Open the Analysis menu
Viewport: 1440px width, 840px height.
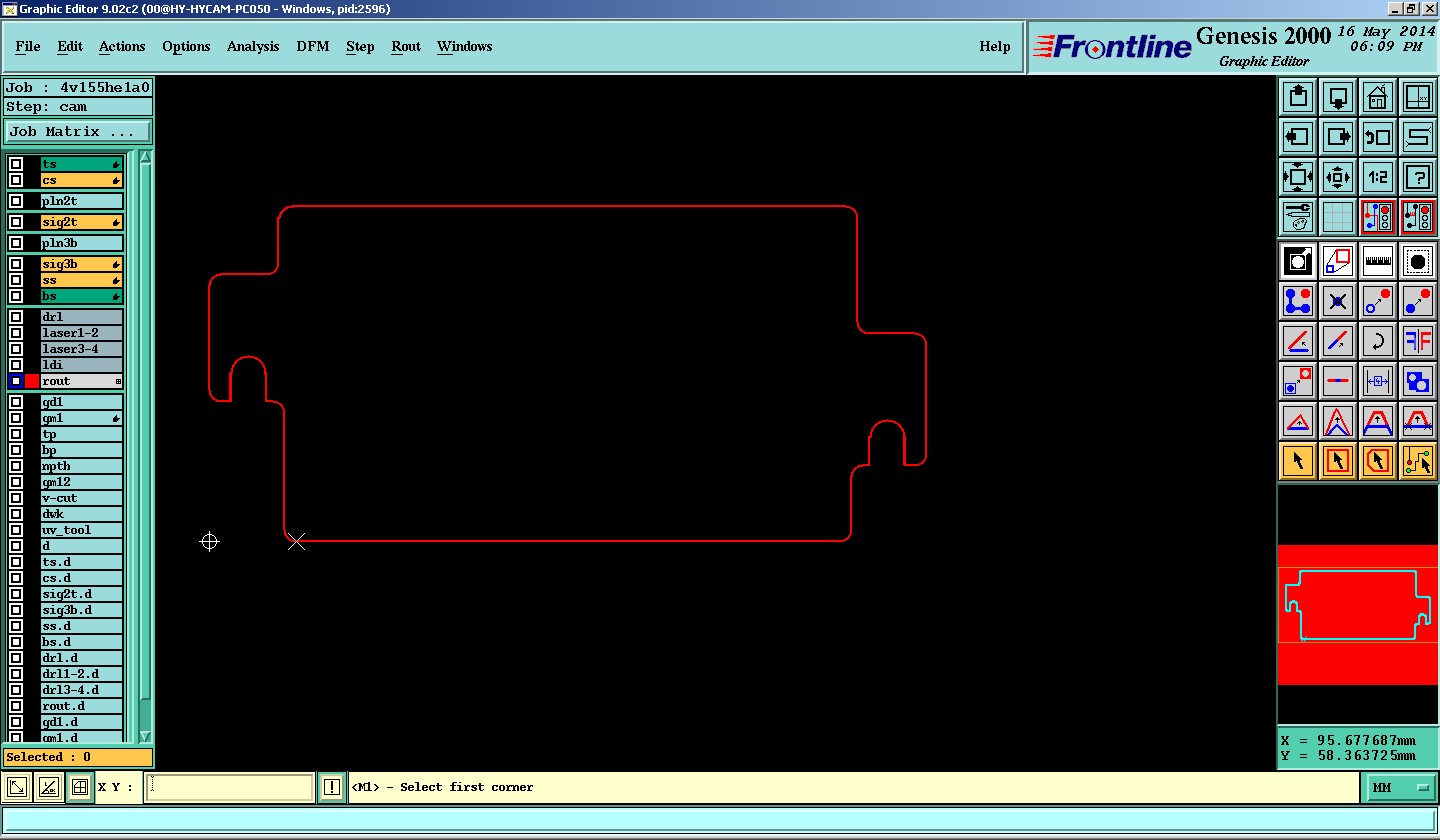253,47
